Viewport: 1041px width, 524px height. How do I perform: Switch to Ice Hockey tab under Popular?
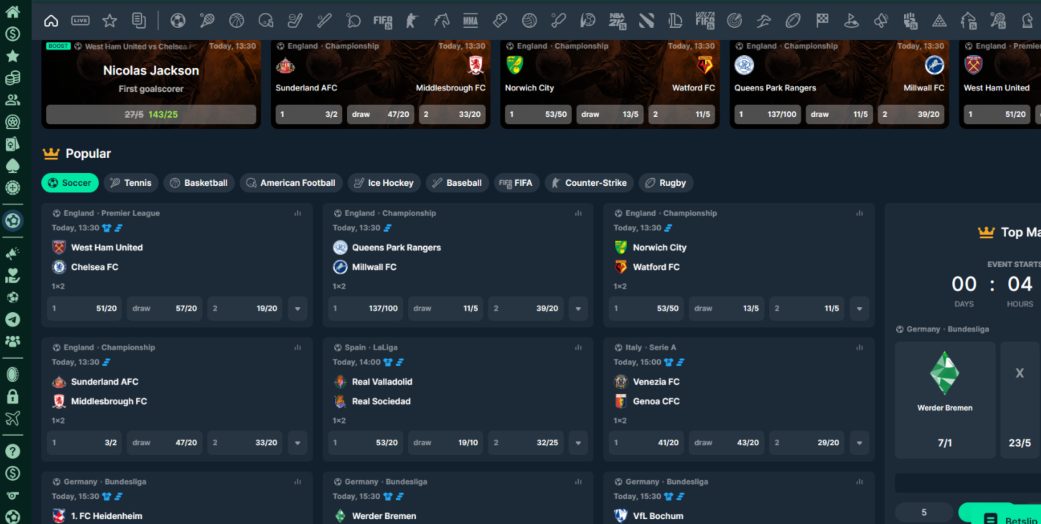(x=384, y=183)
